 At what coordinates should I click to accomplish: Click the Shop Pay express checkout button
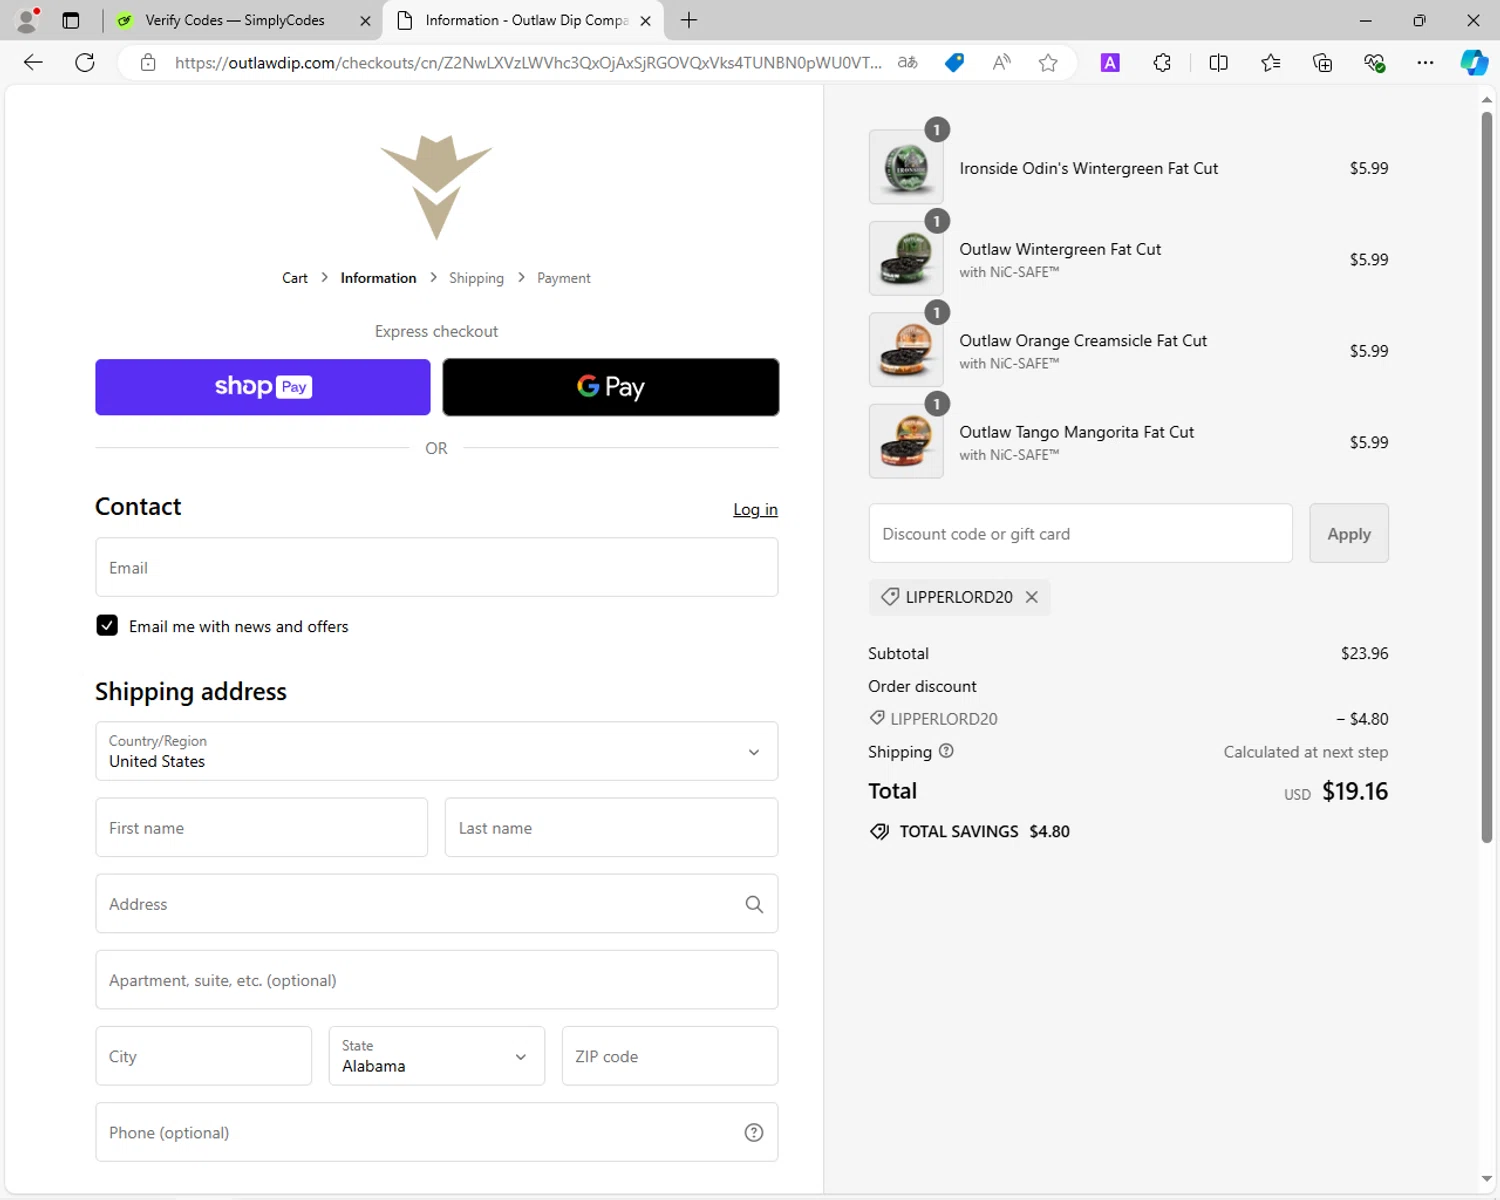(x=263, y=387)
